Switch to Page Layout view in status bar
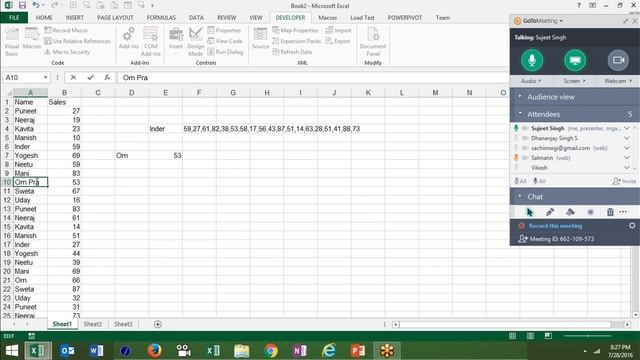The height and width of the screenshot is (360, 640). click(530, 336)
